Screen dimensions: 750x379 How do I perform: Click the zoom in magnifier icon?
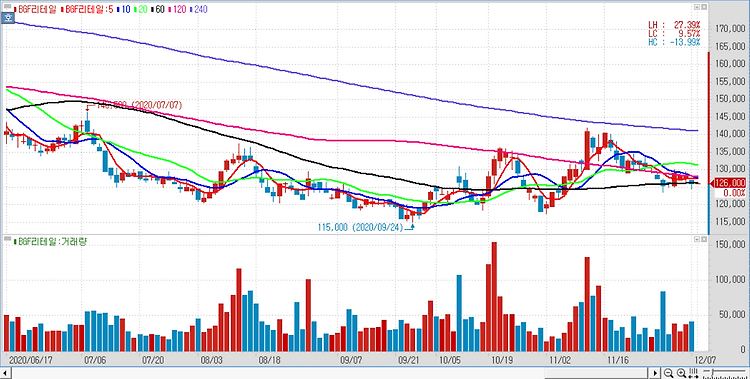(x=681, y=373)
